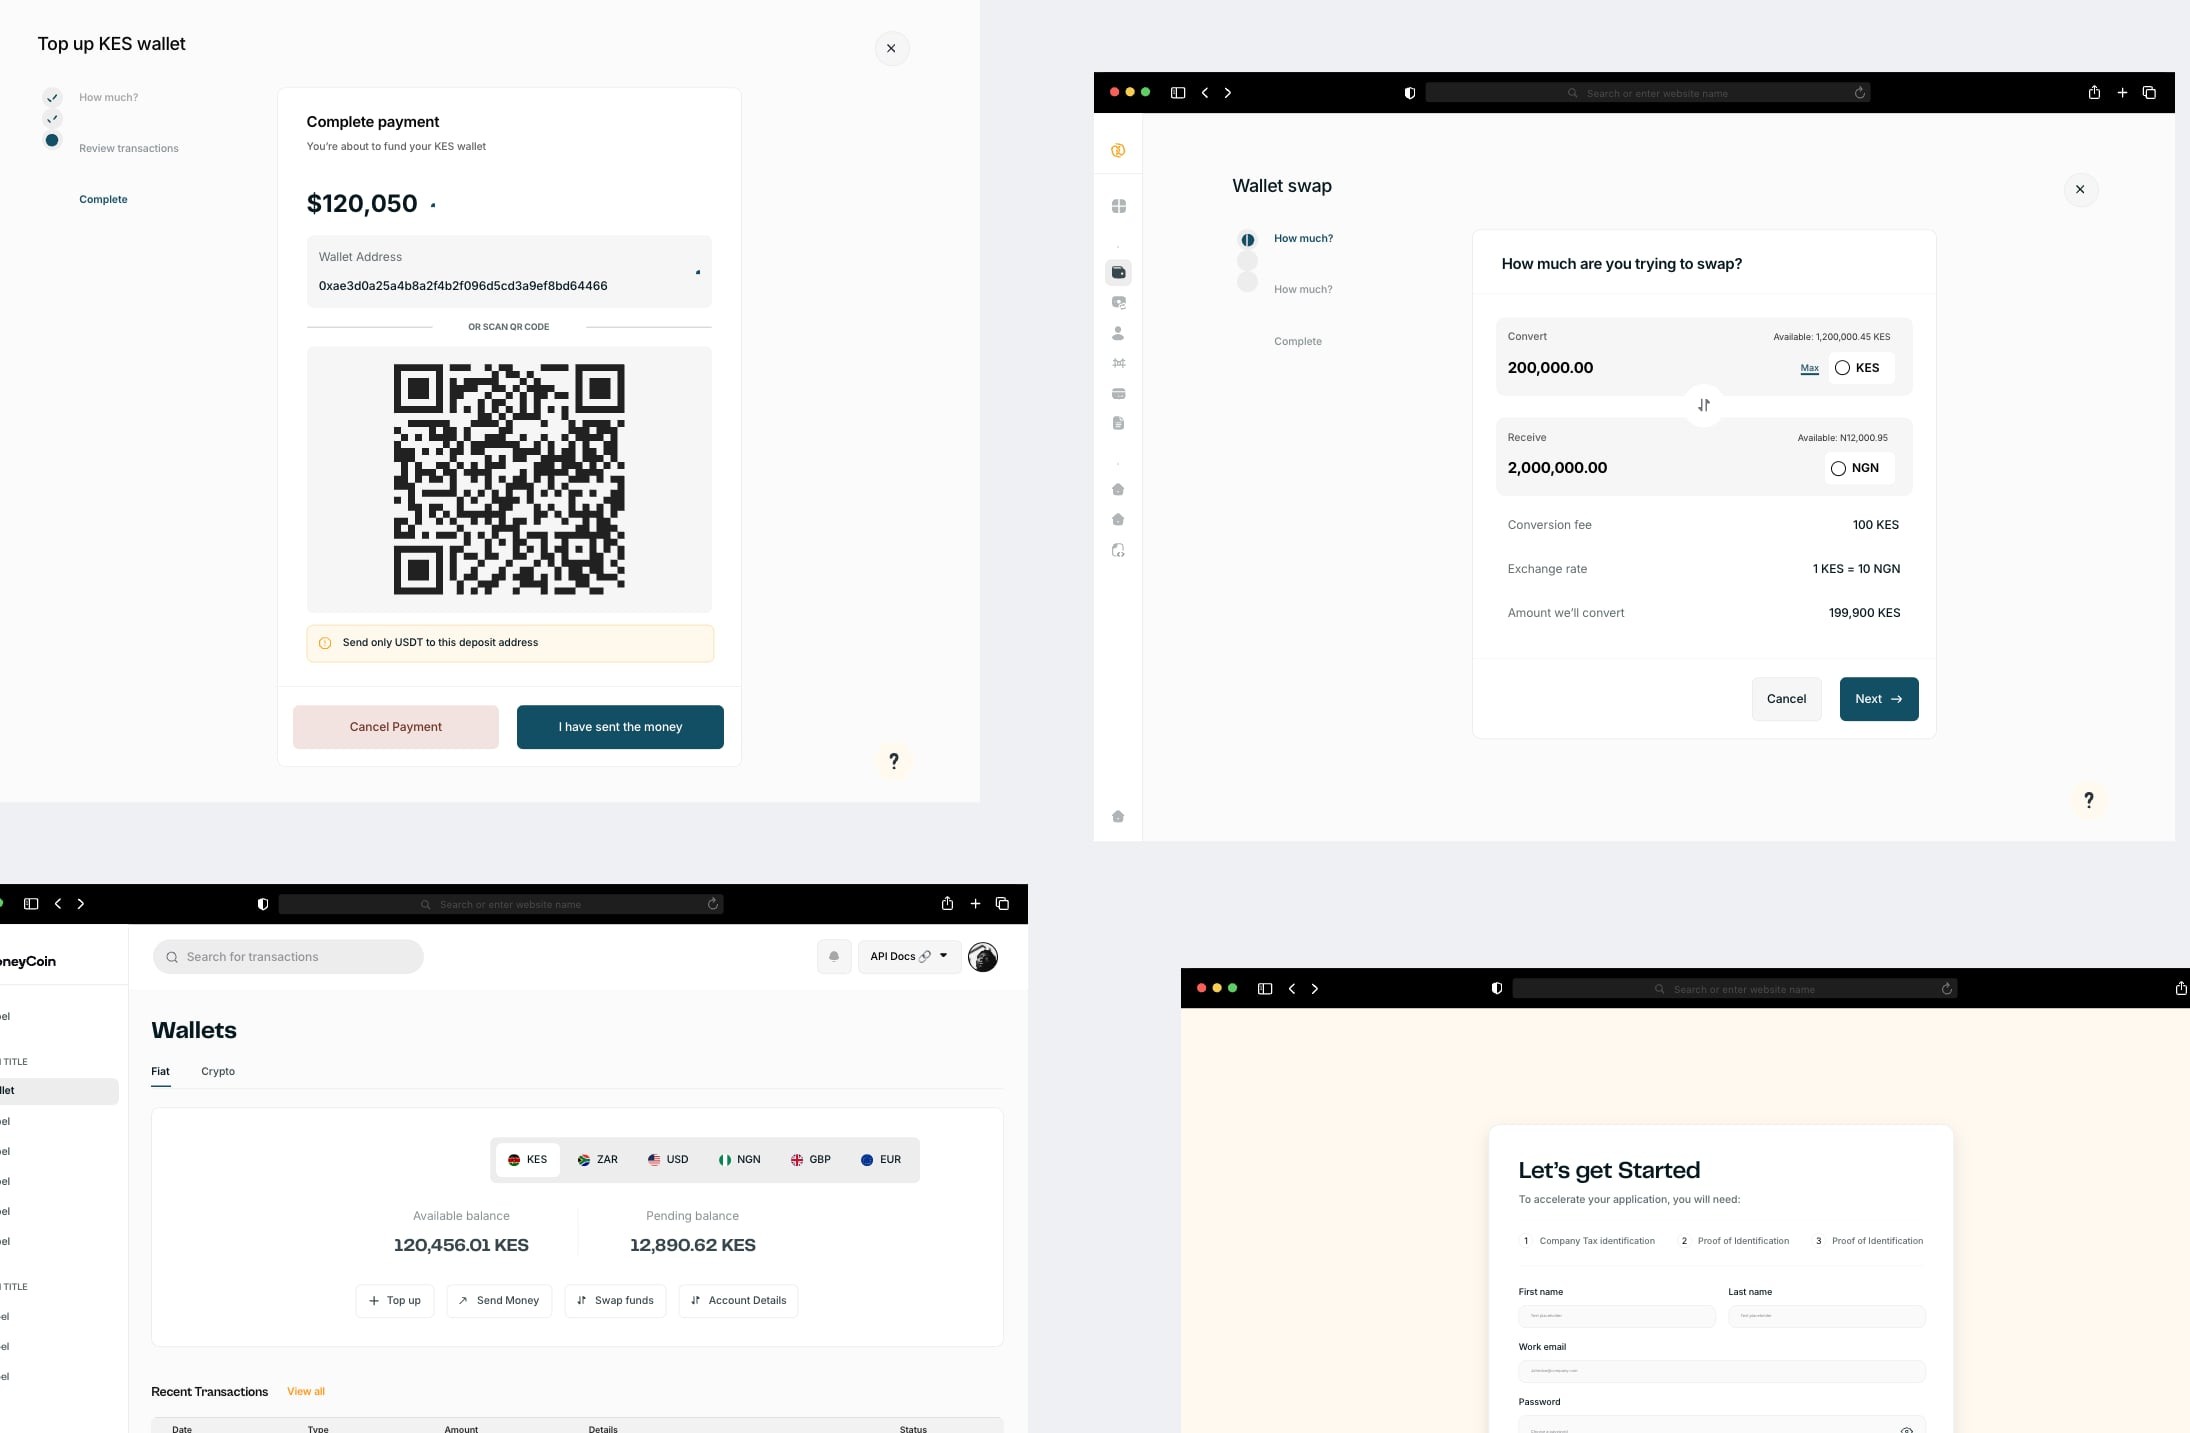Click Convert amount field 200,000.00

pos(1550,368)
